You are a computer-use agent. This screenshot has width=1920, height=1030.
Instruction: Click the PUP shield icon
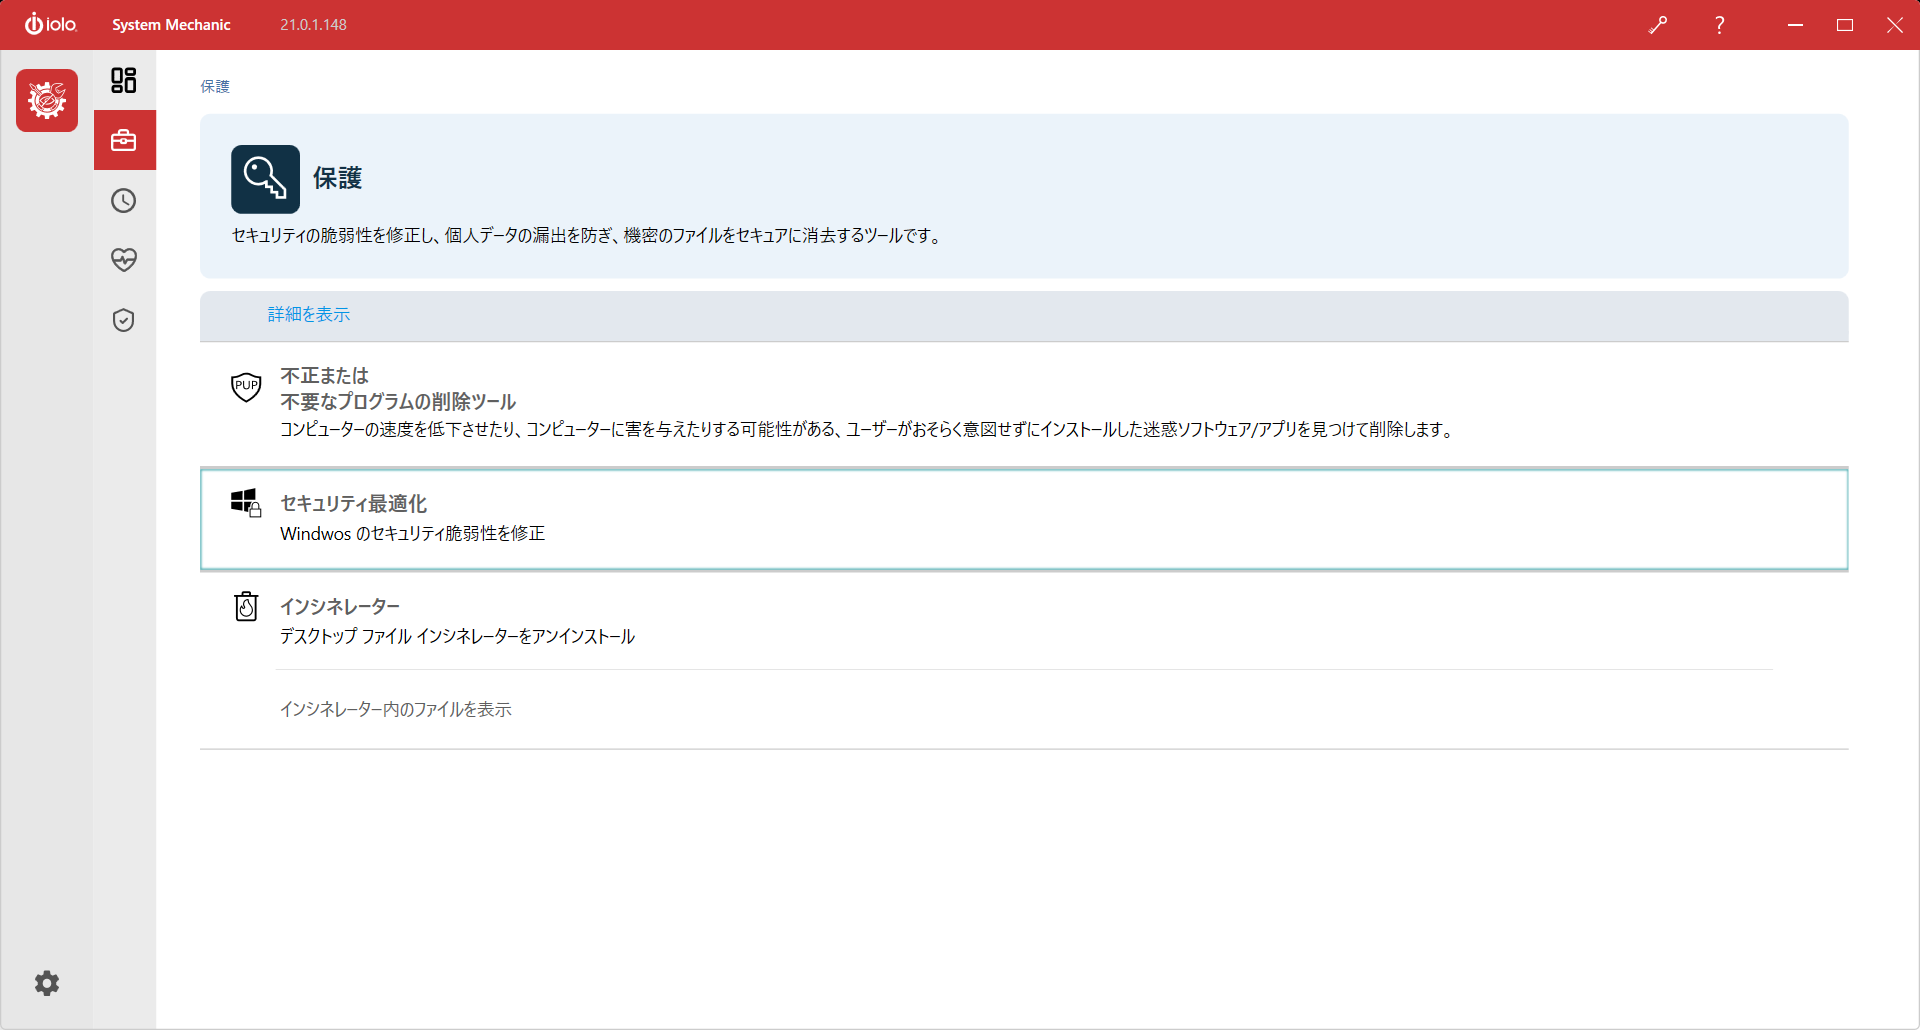[x=246, y=387]
